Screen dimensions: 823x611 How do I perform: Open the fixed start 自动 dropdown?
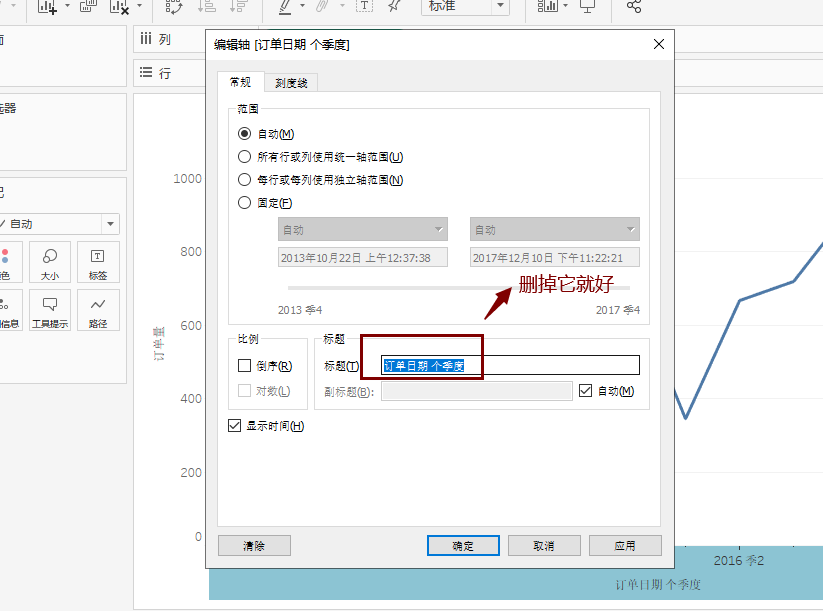[363, 229]
